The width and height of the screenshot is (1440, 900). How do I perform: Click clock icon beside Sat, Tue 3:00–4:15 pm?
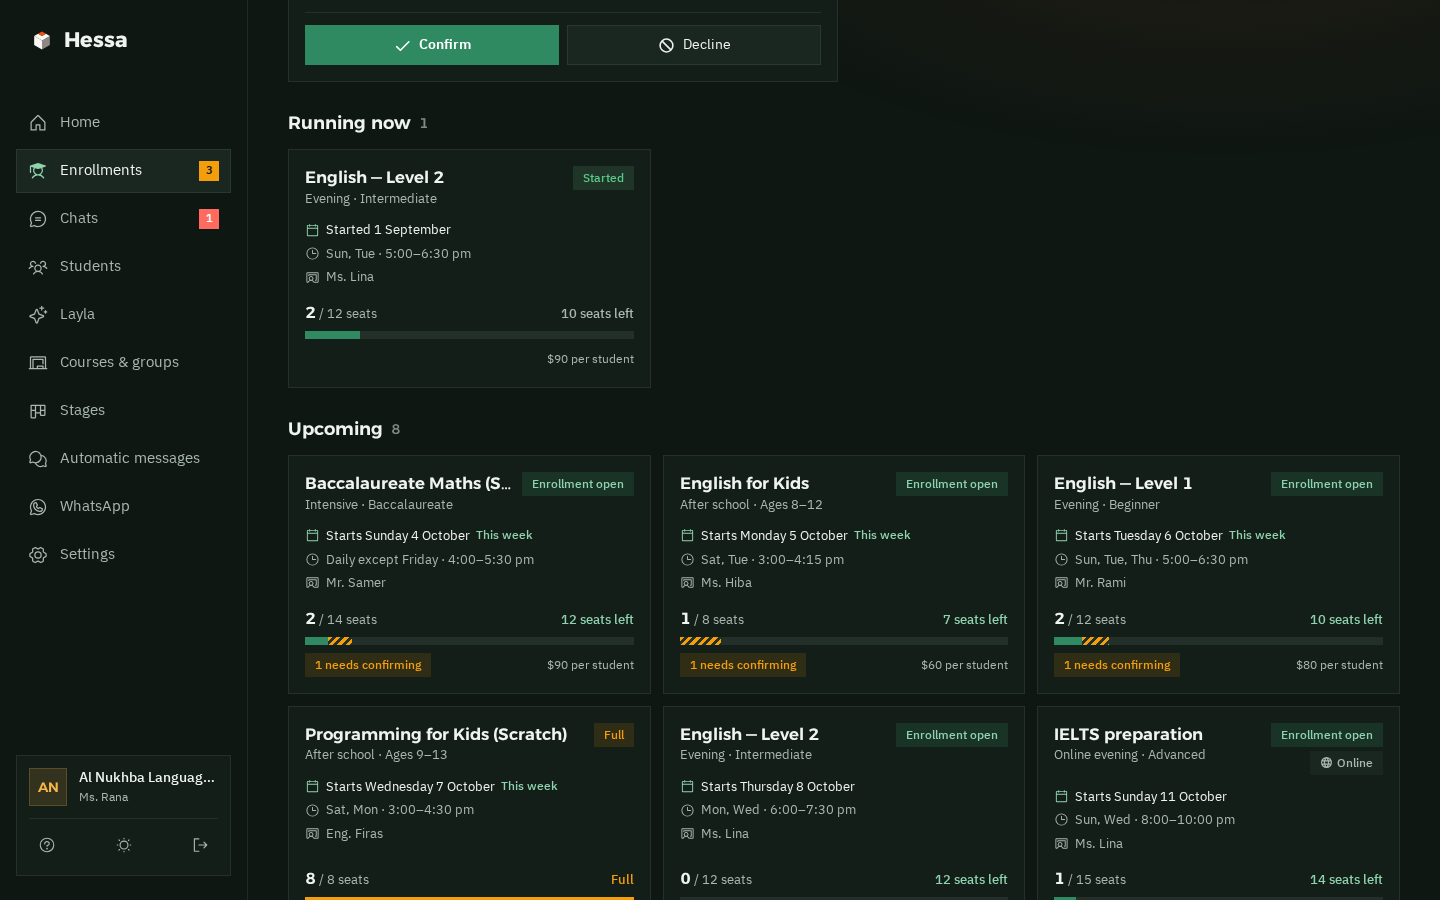tap(687, 560)
